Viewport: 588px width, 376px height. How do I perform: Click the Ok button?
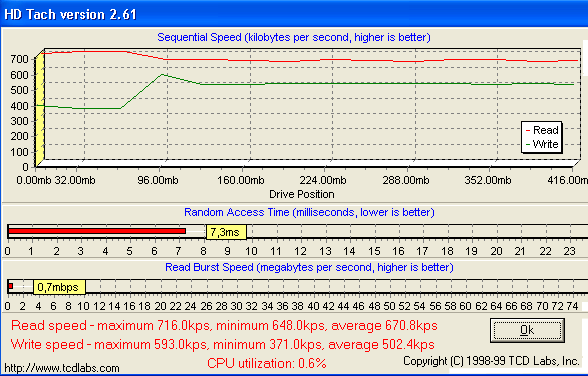527,330
